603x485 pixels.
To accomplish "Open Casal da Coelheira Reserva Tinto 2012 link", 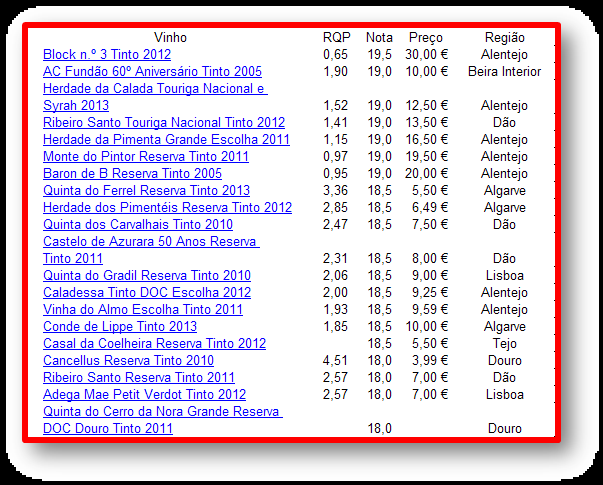I will point(154,343).
